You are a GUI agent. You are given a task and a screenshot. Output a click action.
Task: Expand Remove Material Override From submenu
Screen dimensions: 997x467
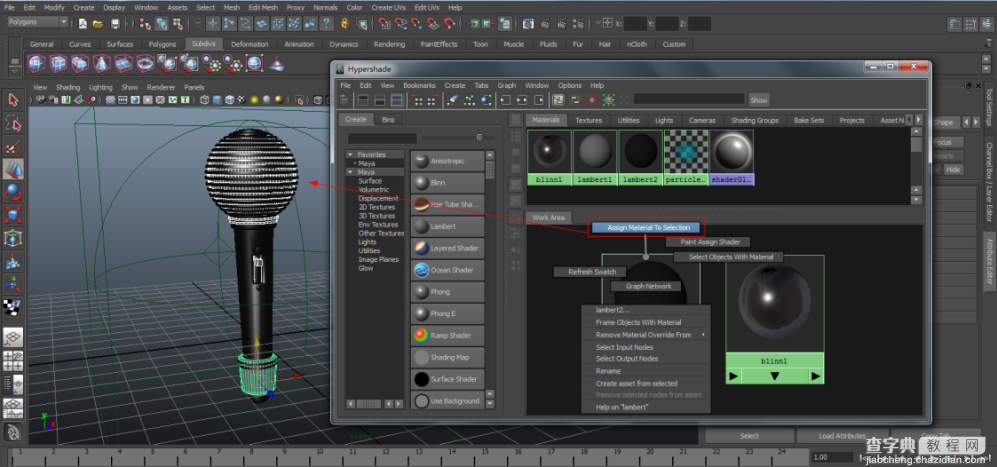(645, 335)
